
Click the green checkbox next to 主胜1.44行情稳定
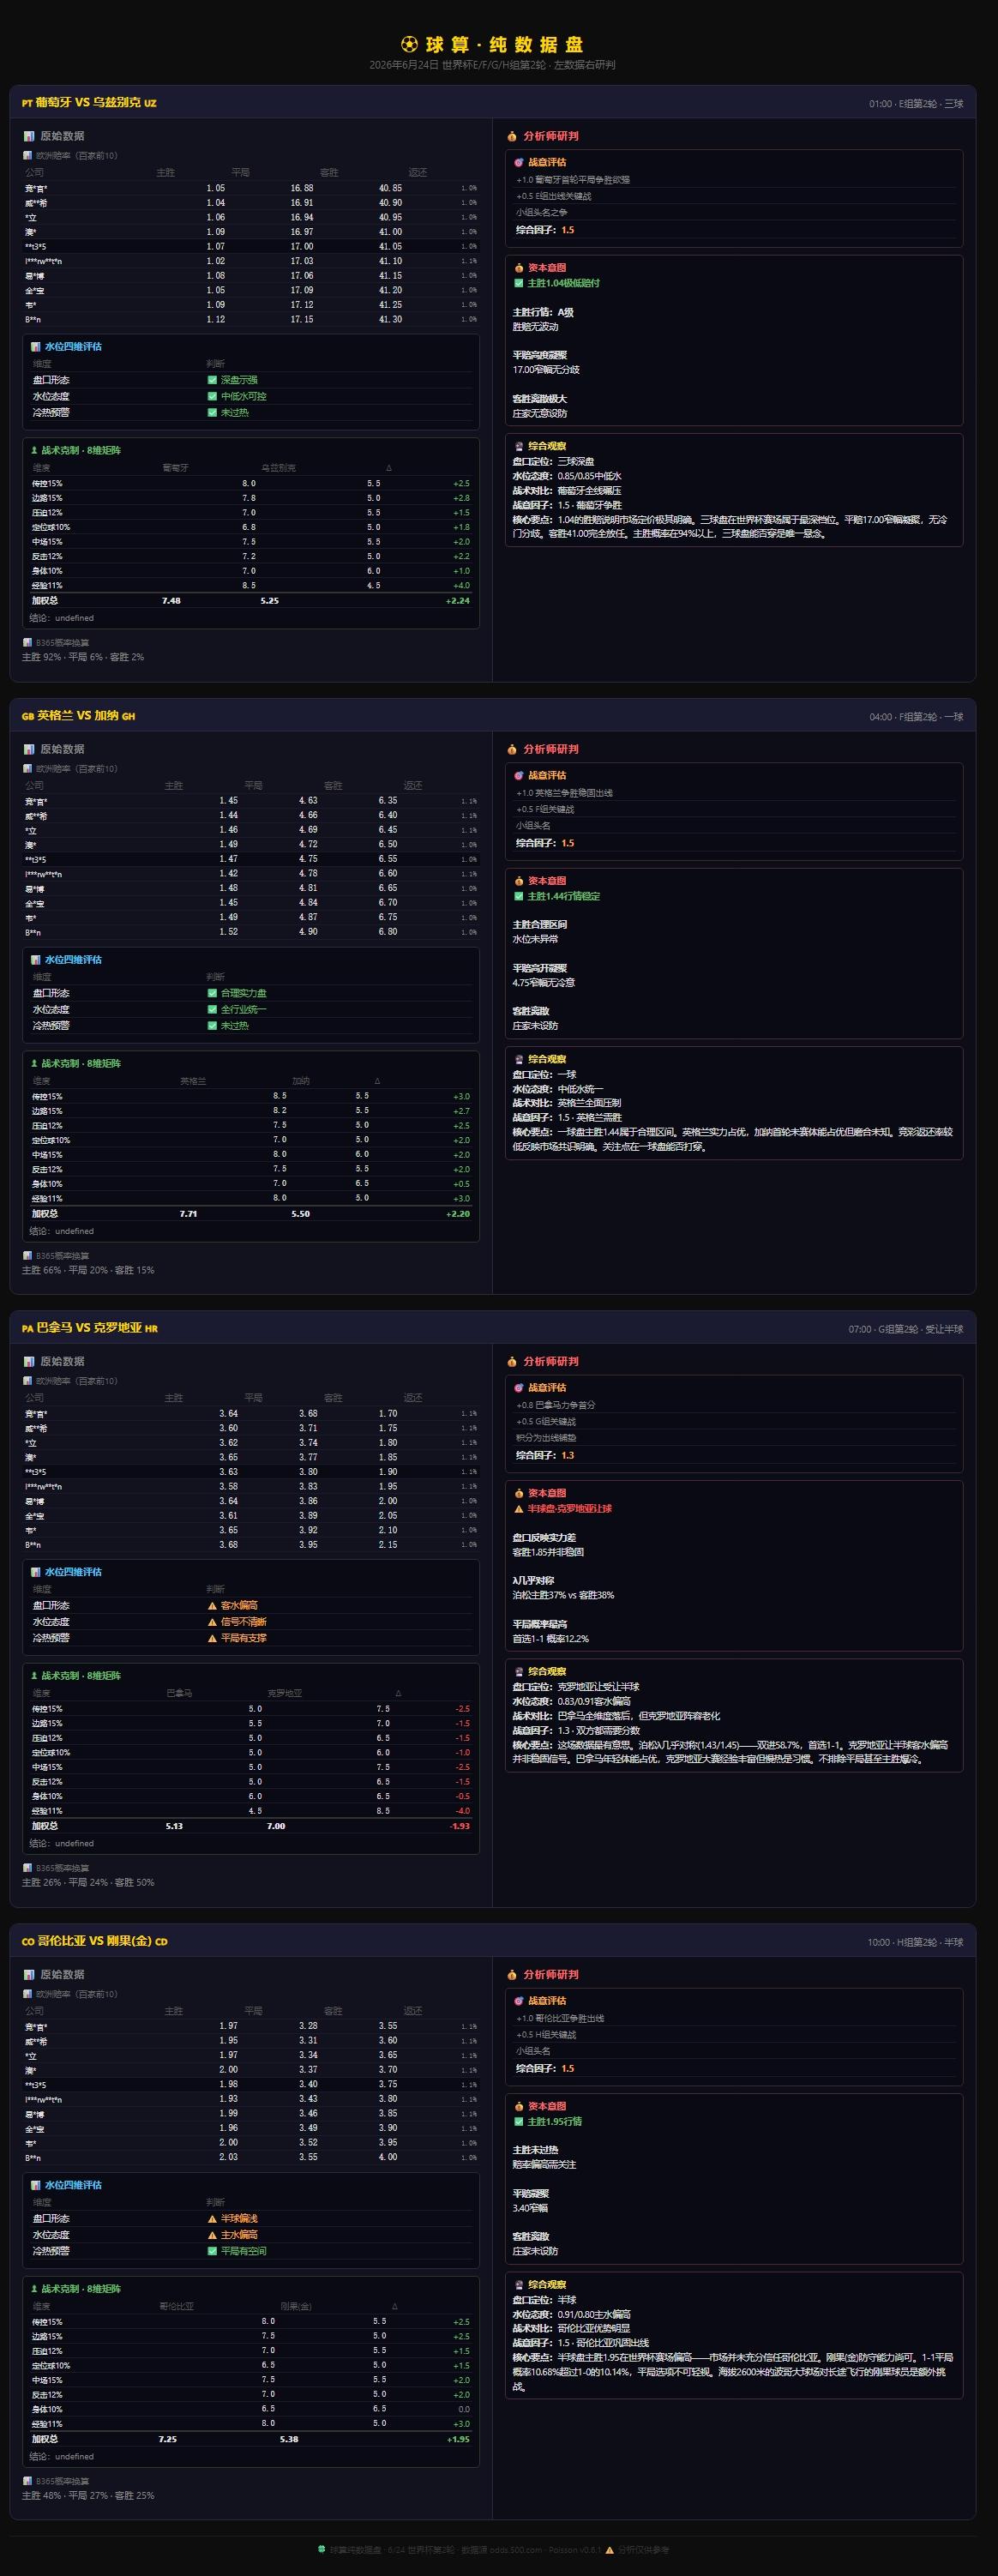click(518, 896)
